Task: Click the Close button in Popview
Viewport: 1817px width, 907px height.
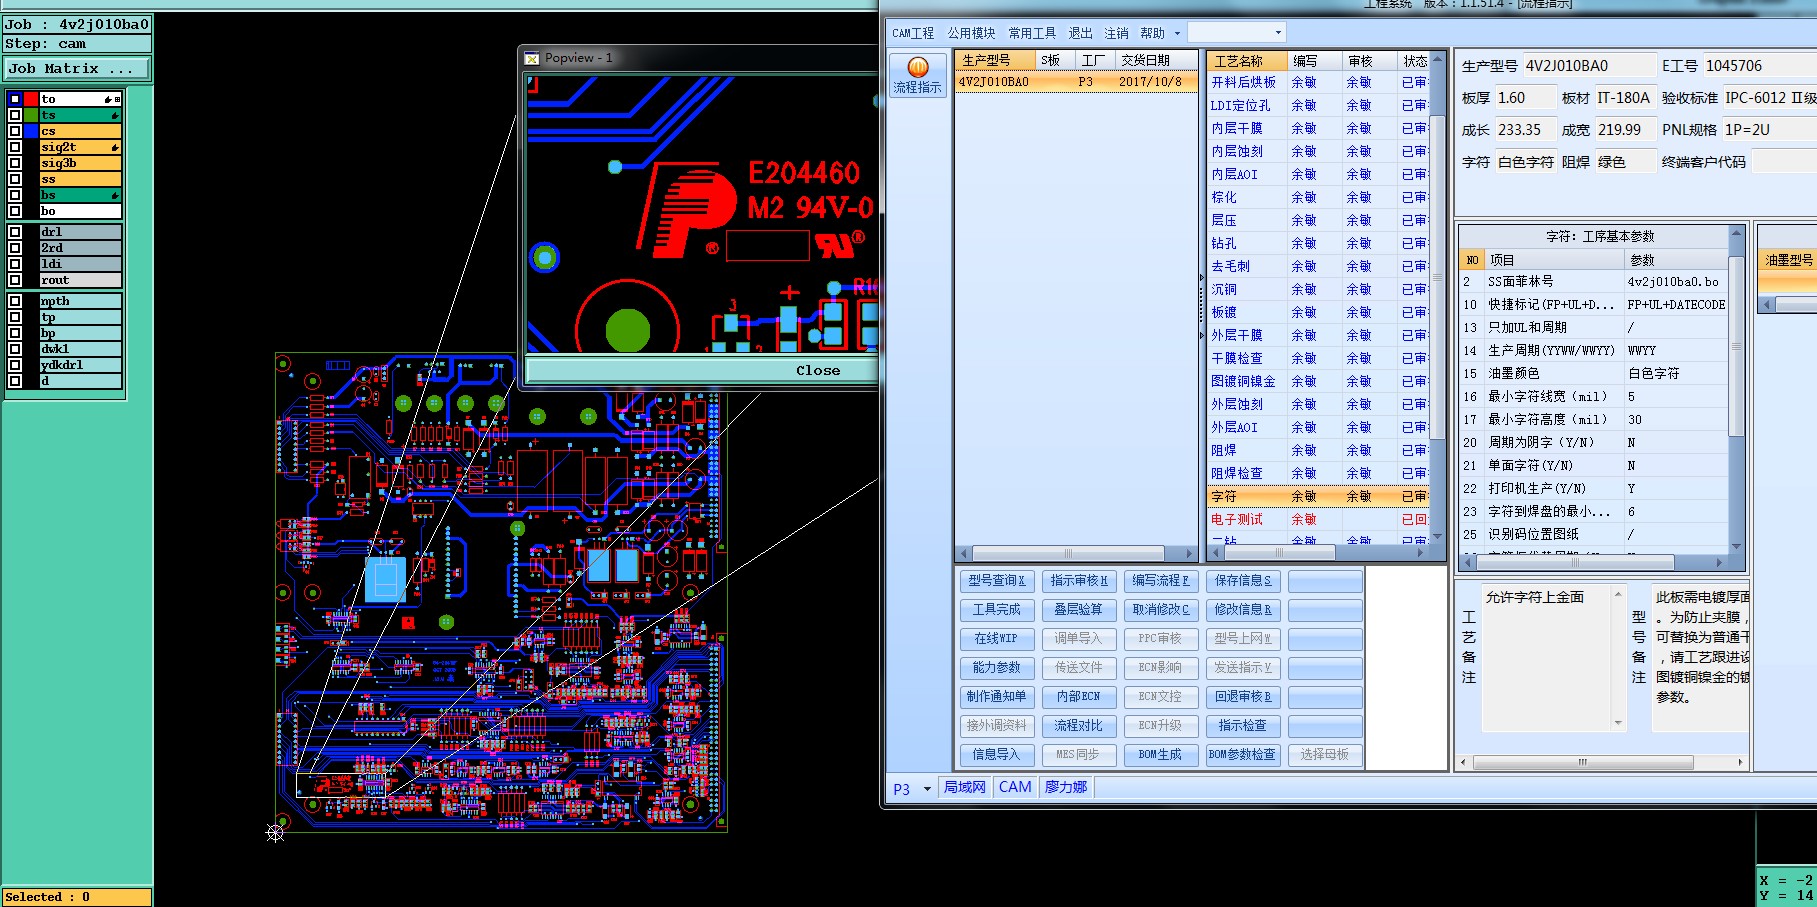Action: (817, 371)
